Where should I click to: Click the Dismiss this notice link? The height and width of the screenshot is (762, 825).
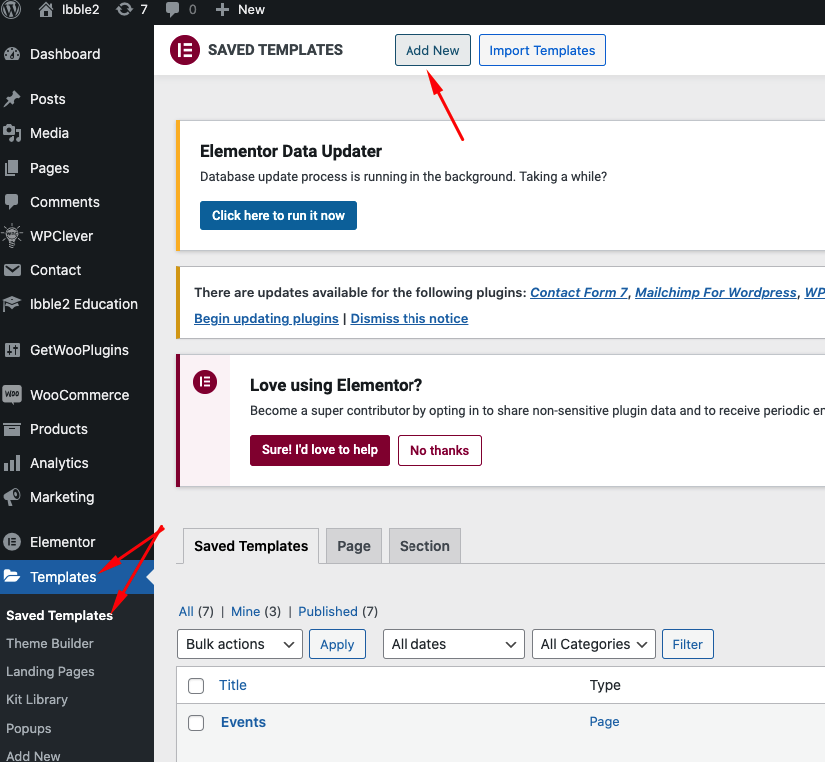409,318
